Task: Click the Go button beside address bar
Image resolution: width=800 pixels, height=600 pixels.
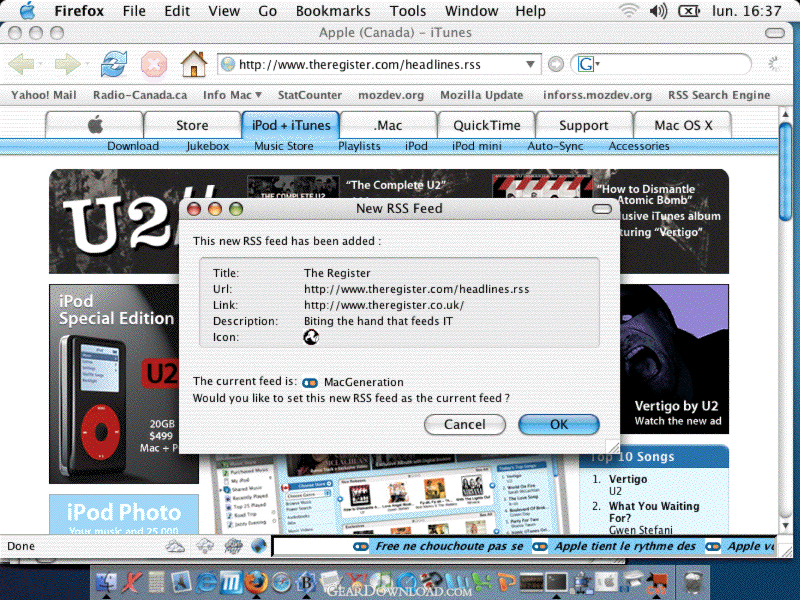Action: [556, 64]
